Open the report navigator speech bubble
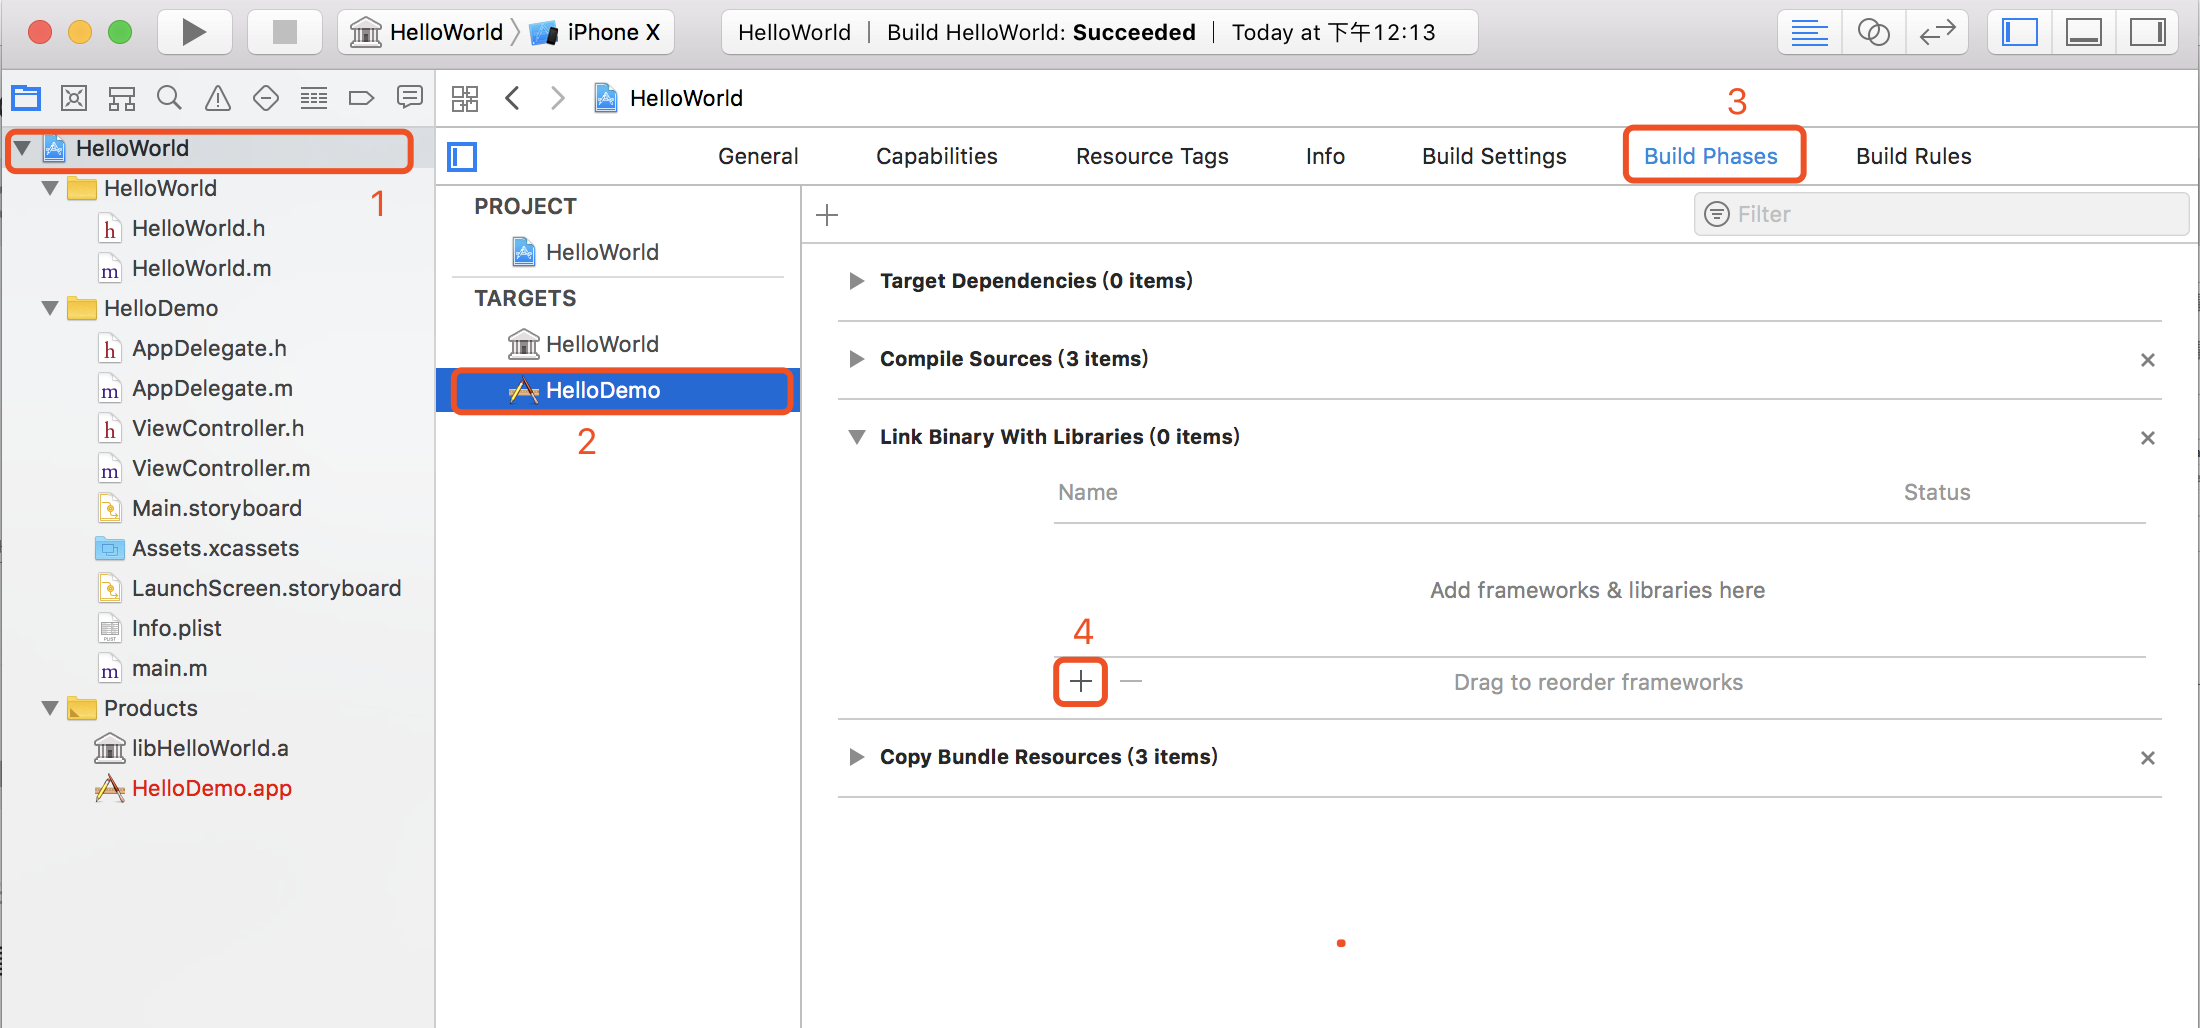The width and height of the screenshot is (2200, 1028). pos(410,98)
